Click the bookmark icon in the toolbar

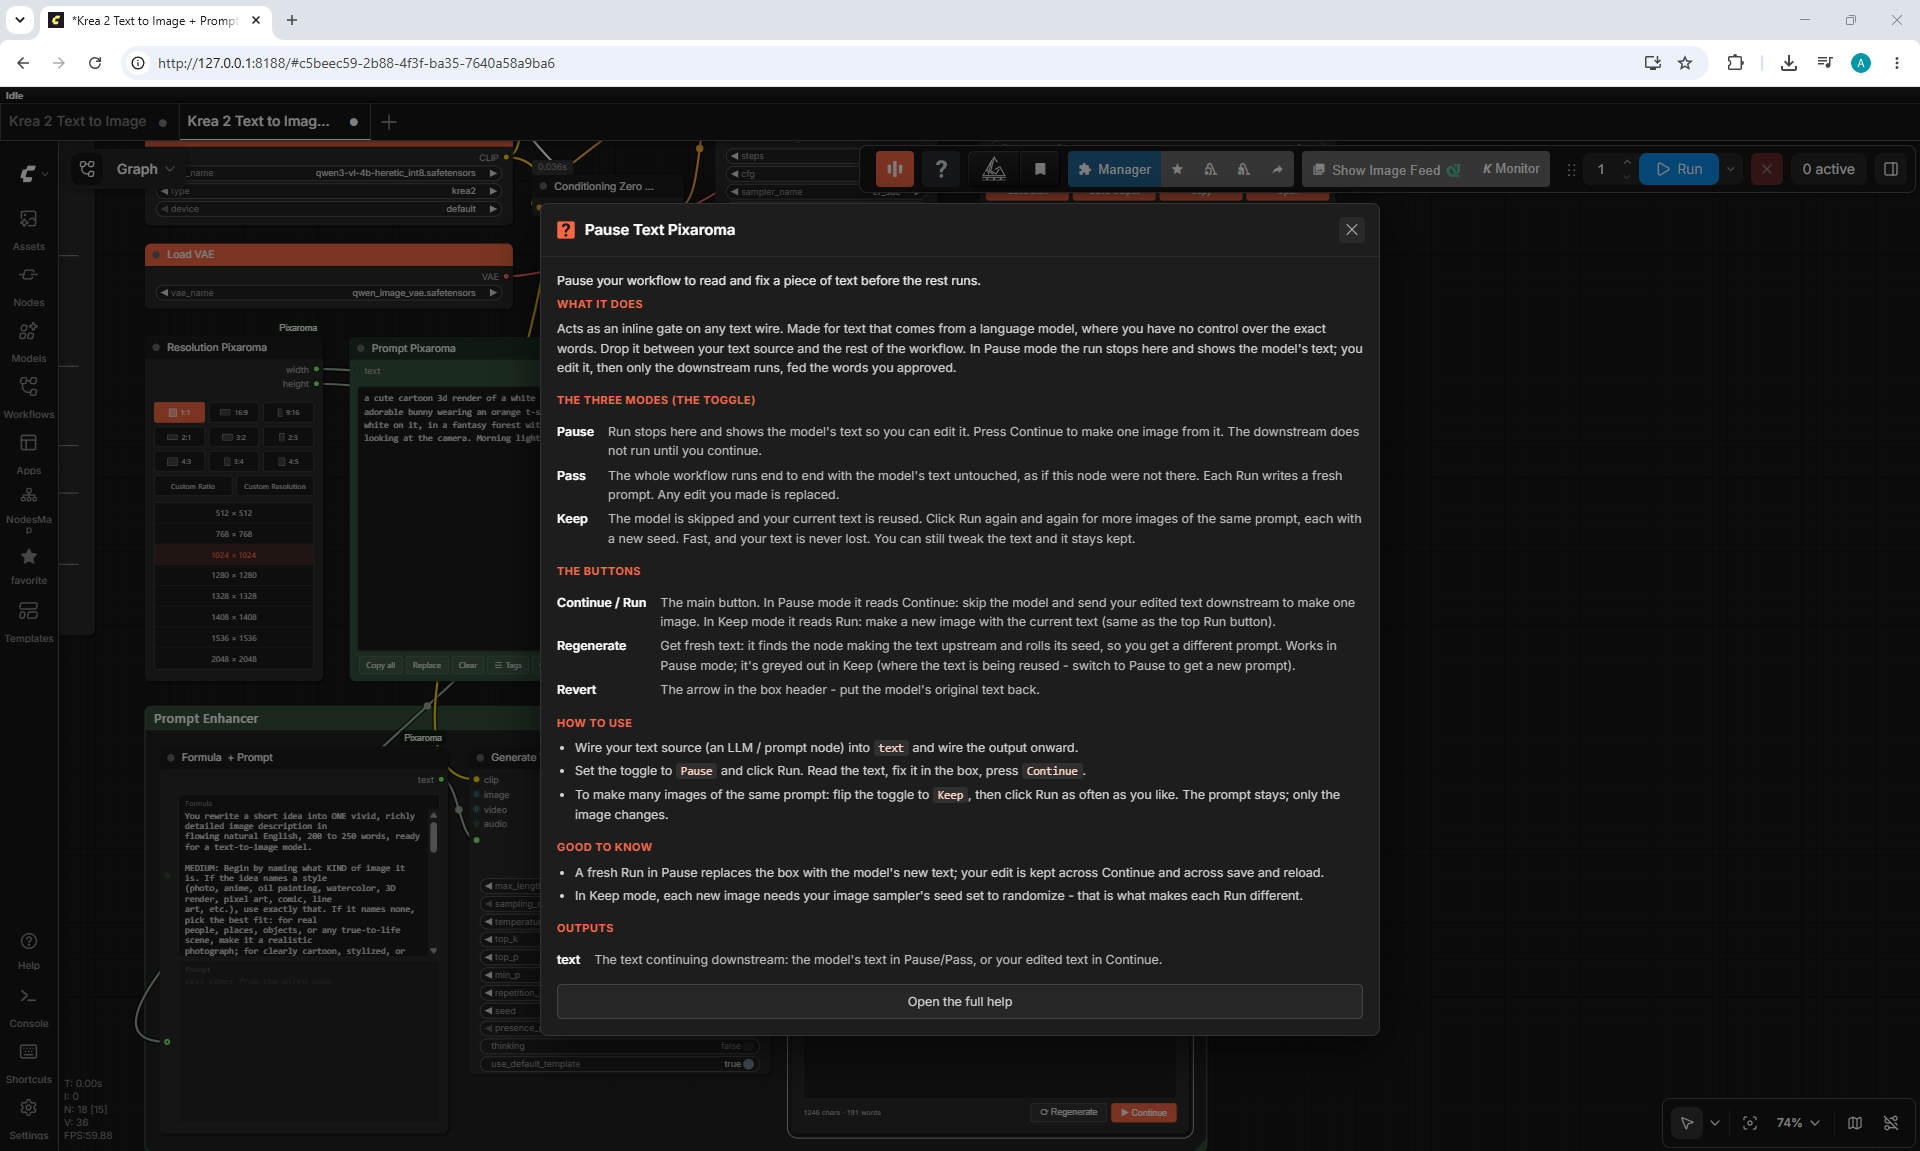1040,169
